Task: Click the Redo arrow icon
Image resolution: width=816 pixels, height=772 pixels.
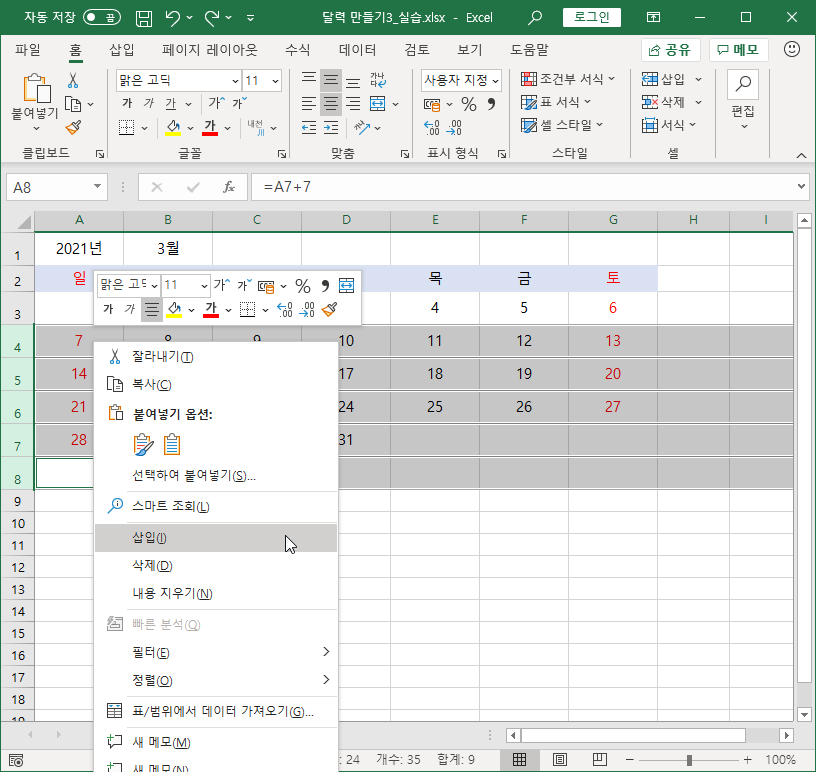Action: (212, 18)
